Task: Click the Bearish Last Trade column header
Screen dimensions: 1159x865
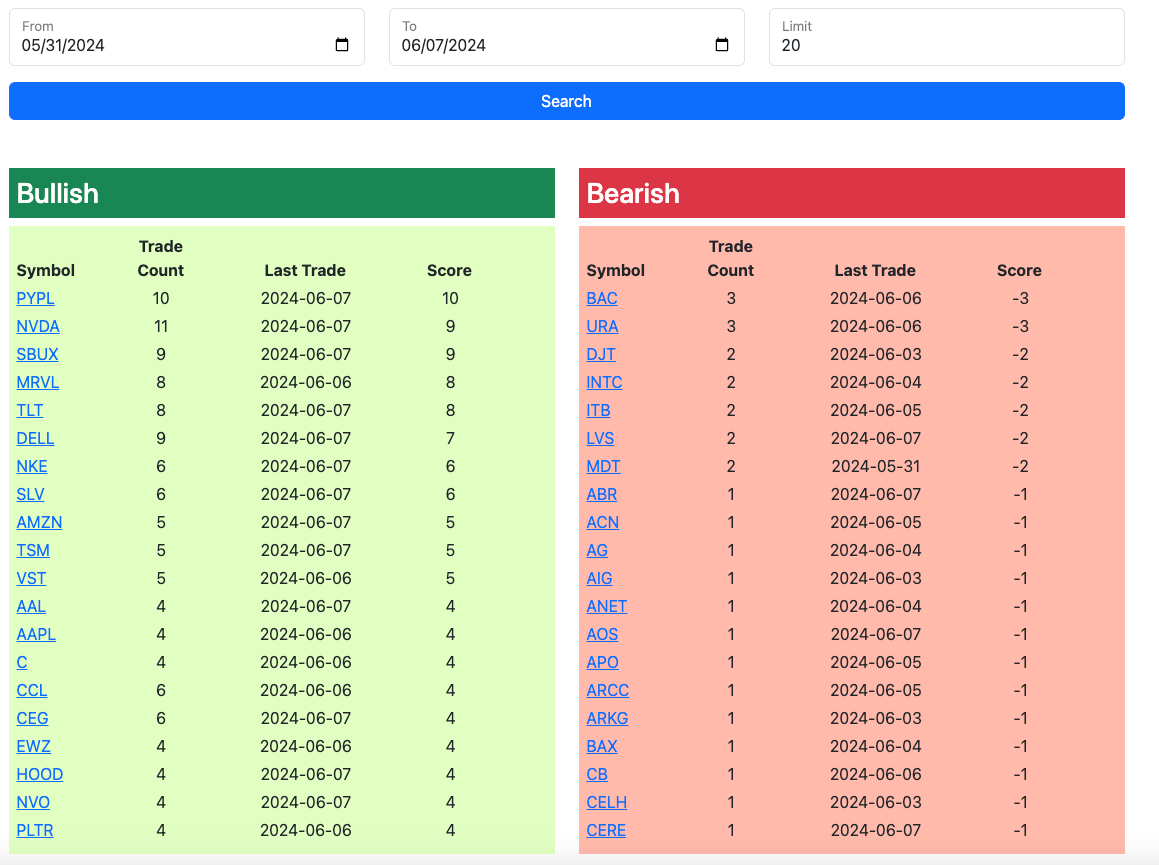Action: click(x=875, y=271)
